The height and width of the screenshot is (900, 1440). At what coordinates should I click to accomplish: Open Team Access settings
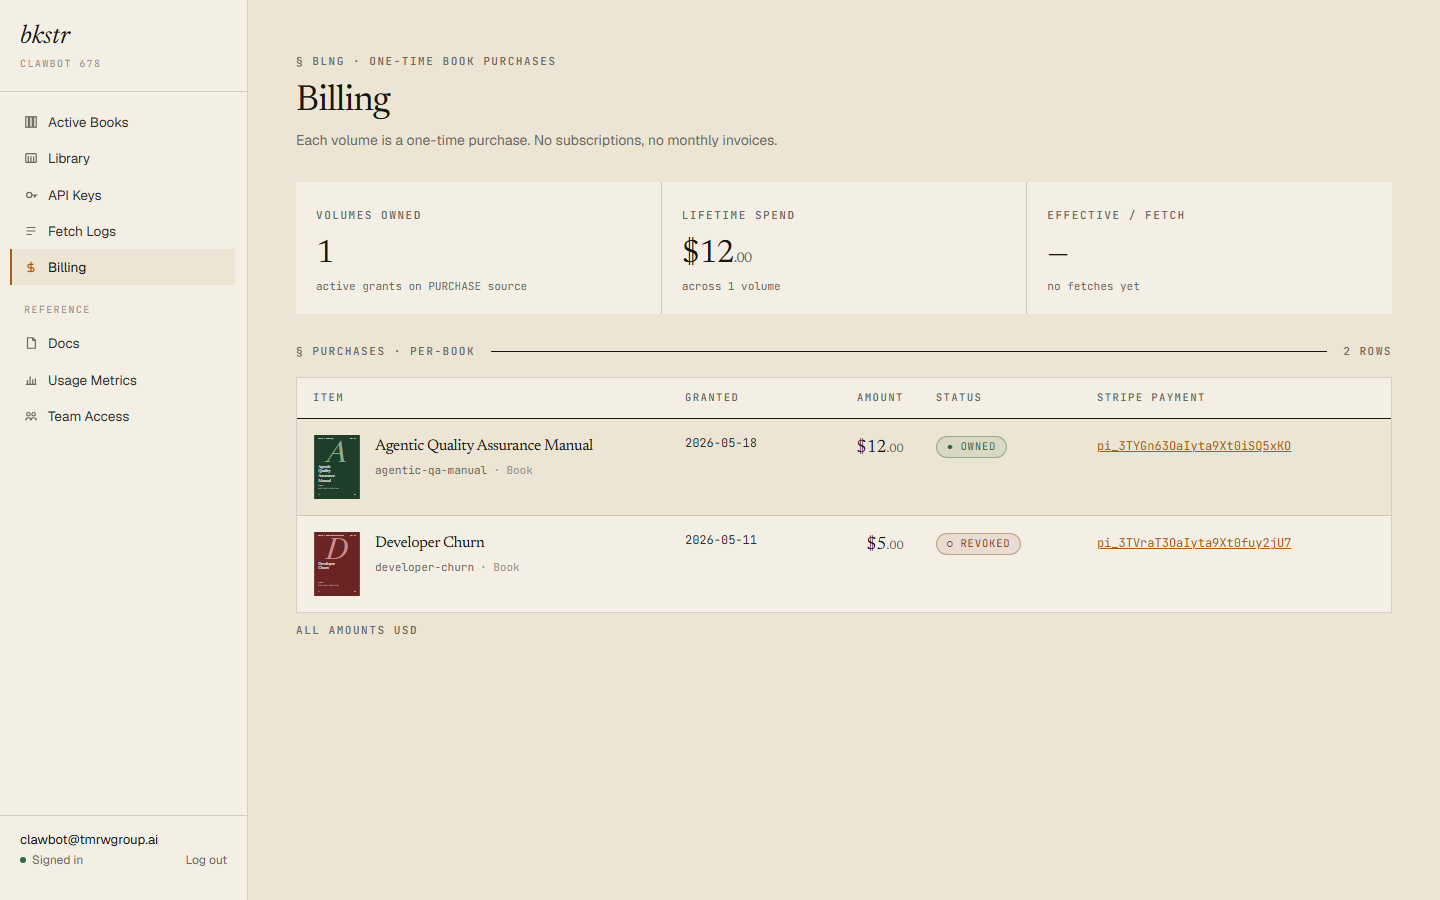(122, 416)
